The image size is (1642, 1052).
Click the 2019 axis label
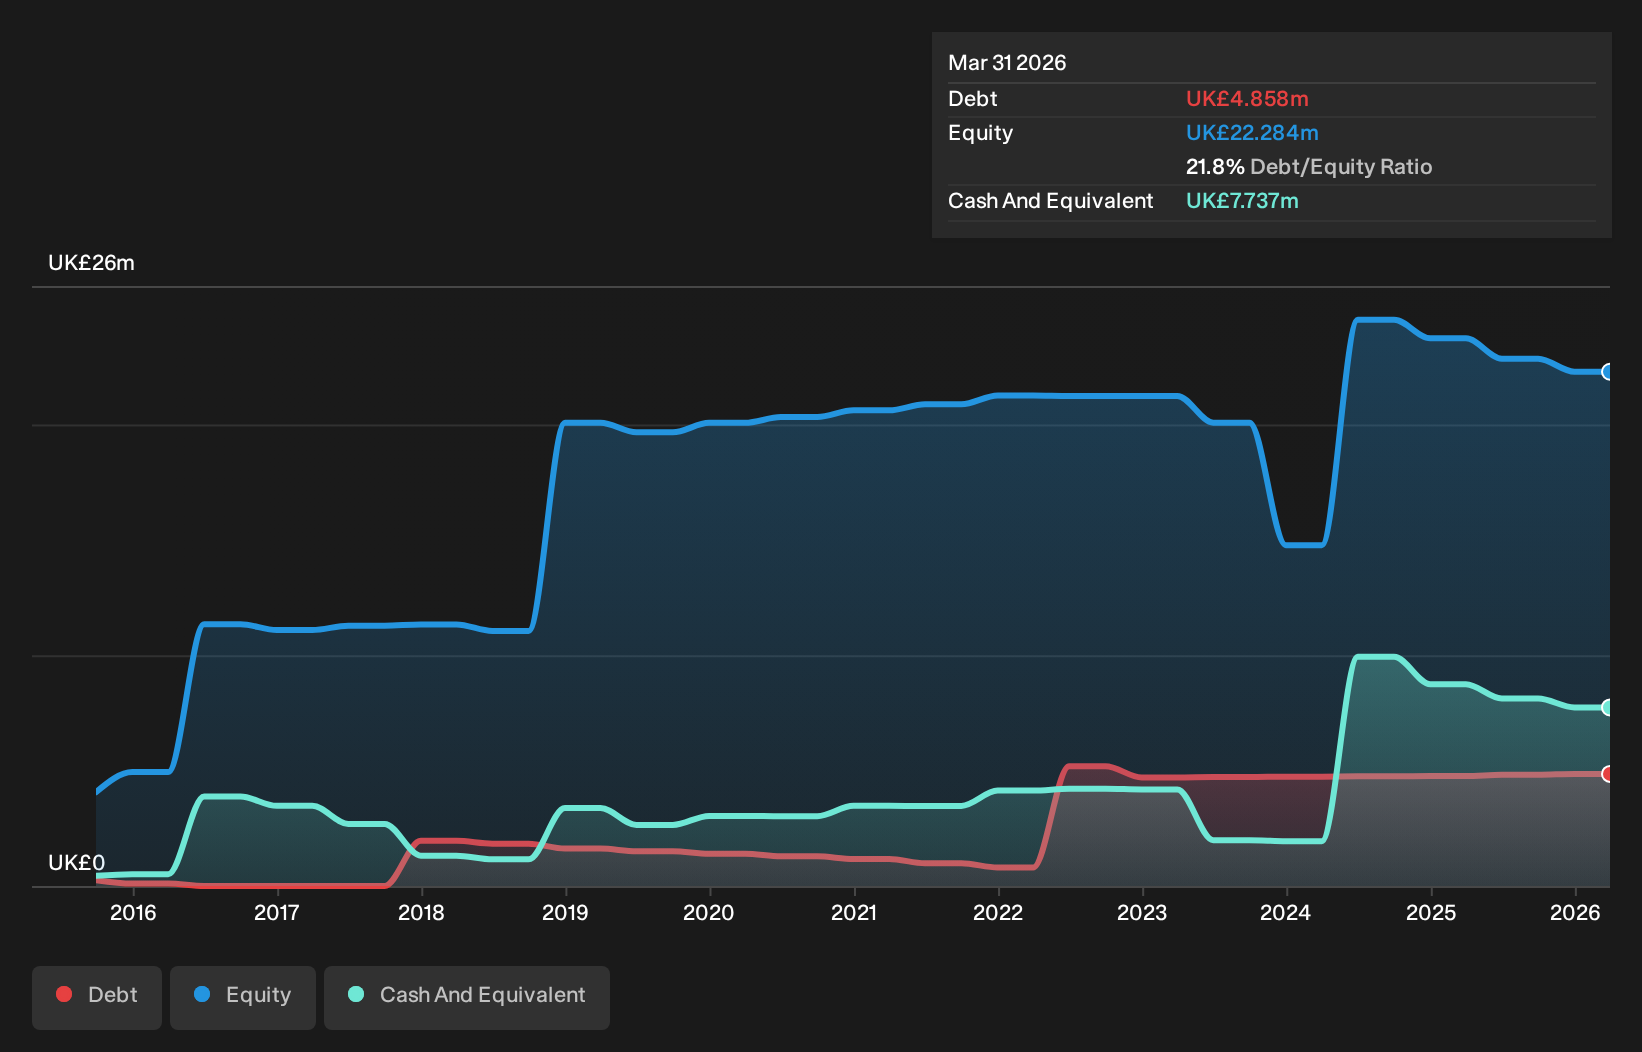tap(565, 912)
